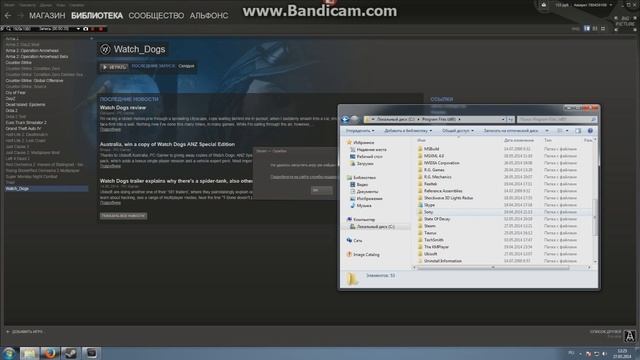Image resolution: width=640 pixels, height=360 pixels.
Task: Open the address bar history dropdown
Action: (x=503, y=120)
